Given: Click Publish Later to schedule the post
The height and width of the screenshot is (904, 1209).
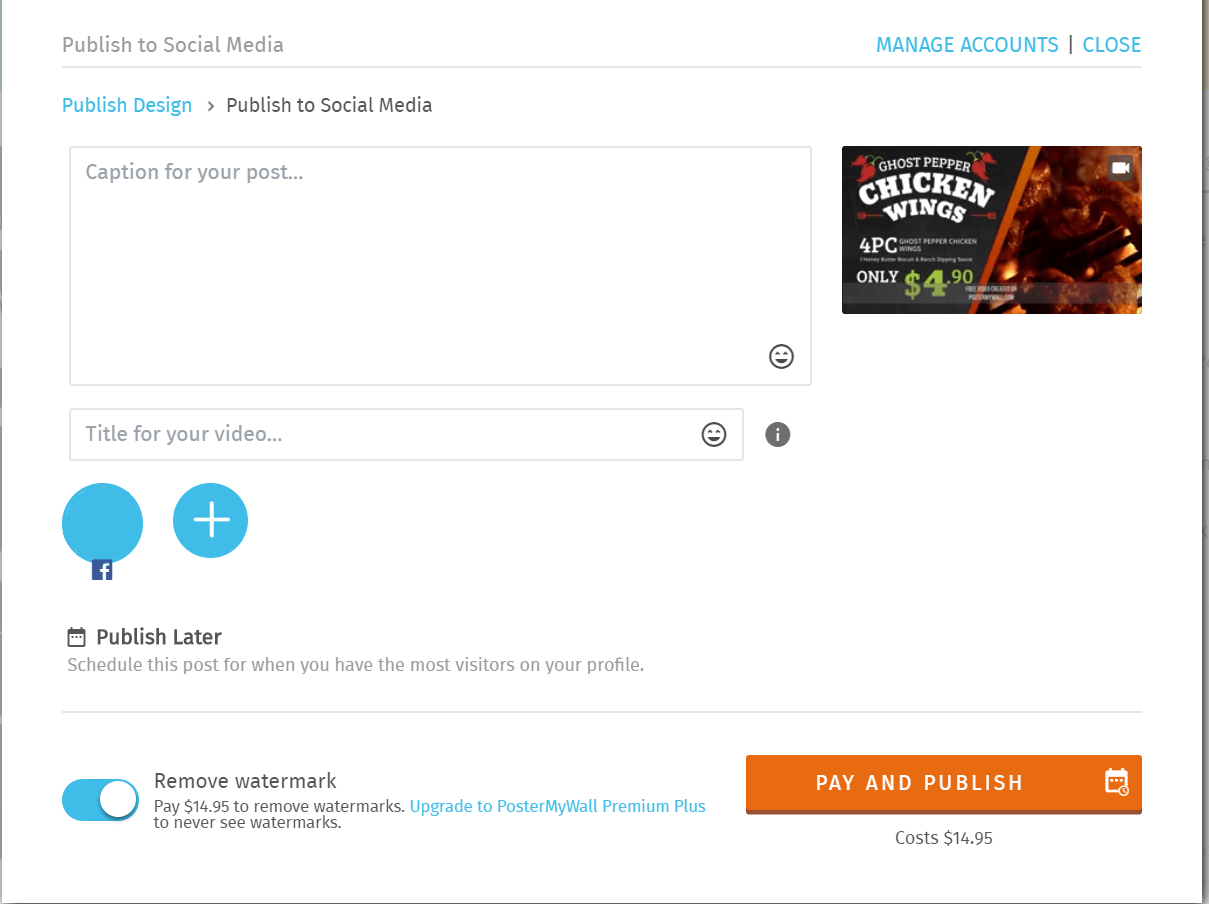Looking at the screenshot, I should click(158, 636).
